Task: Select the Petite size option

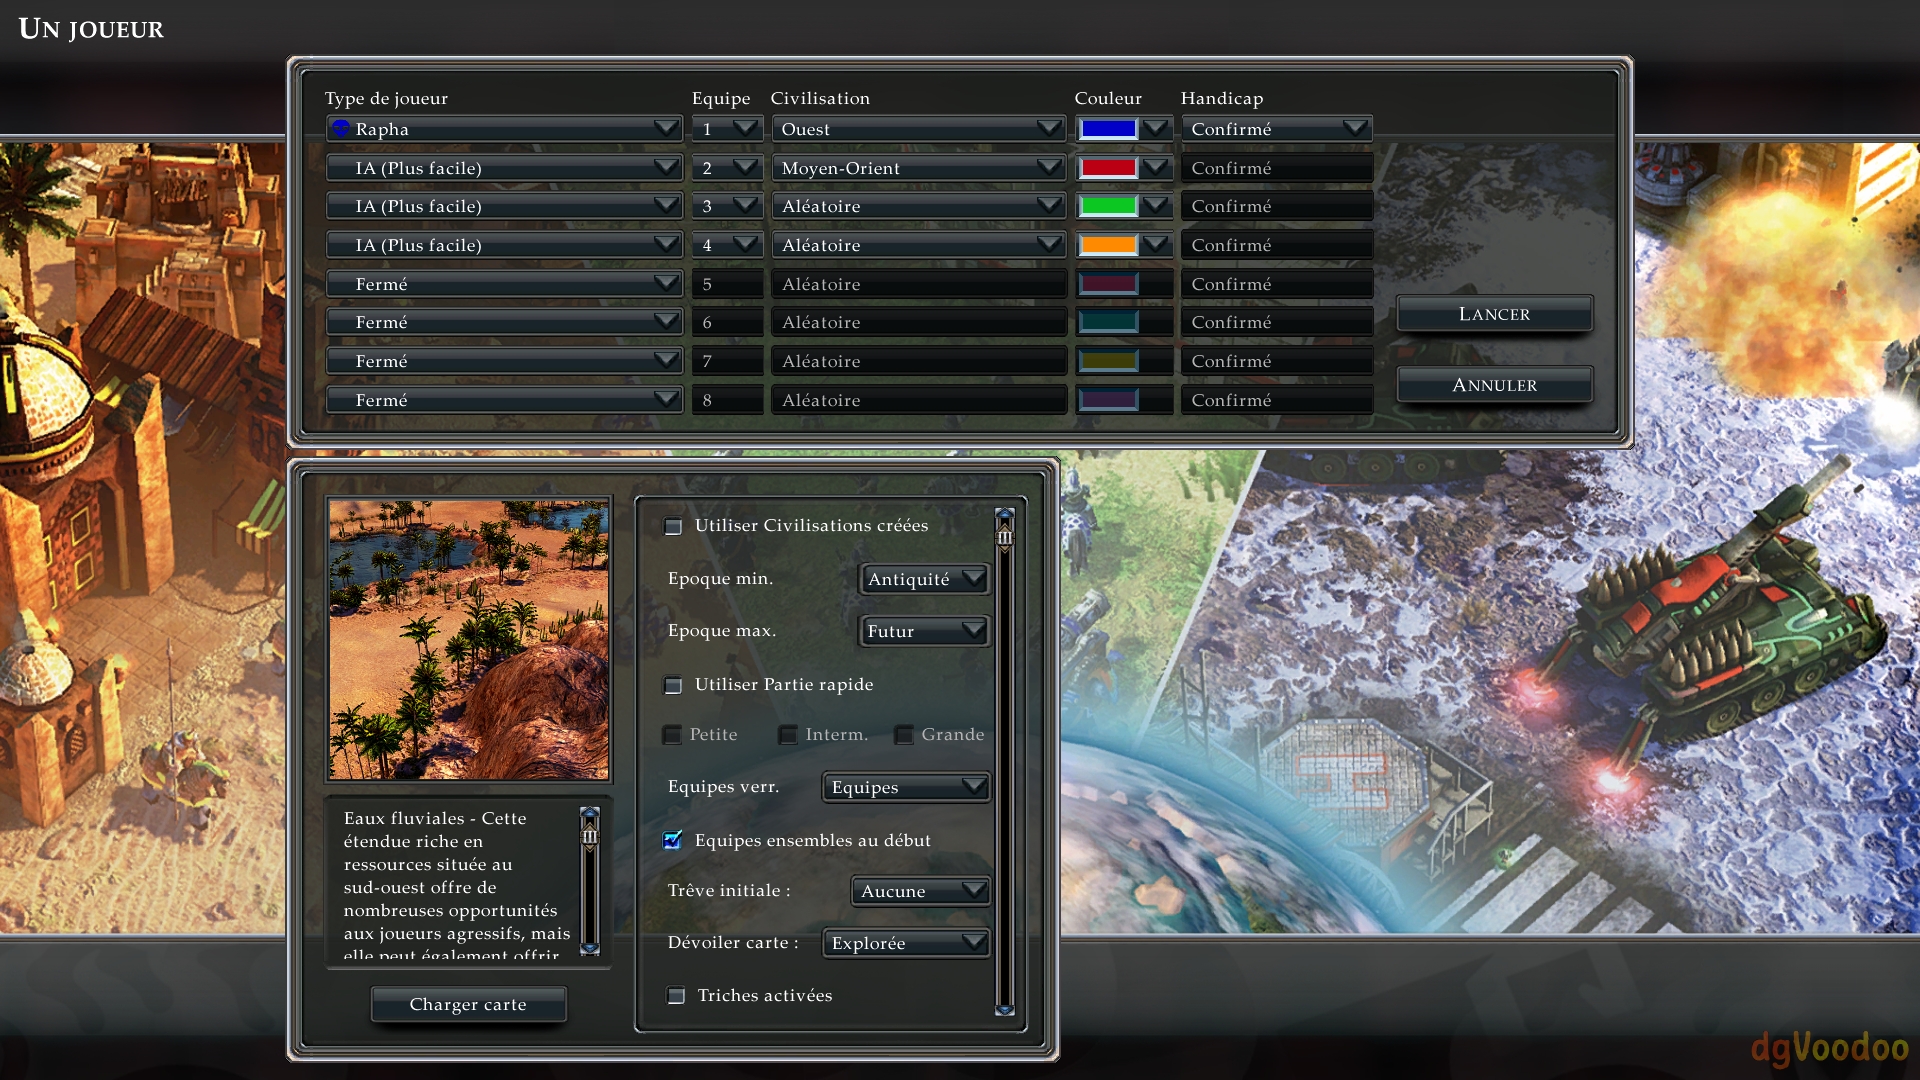Action: pos(672,735)
